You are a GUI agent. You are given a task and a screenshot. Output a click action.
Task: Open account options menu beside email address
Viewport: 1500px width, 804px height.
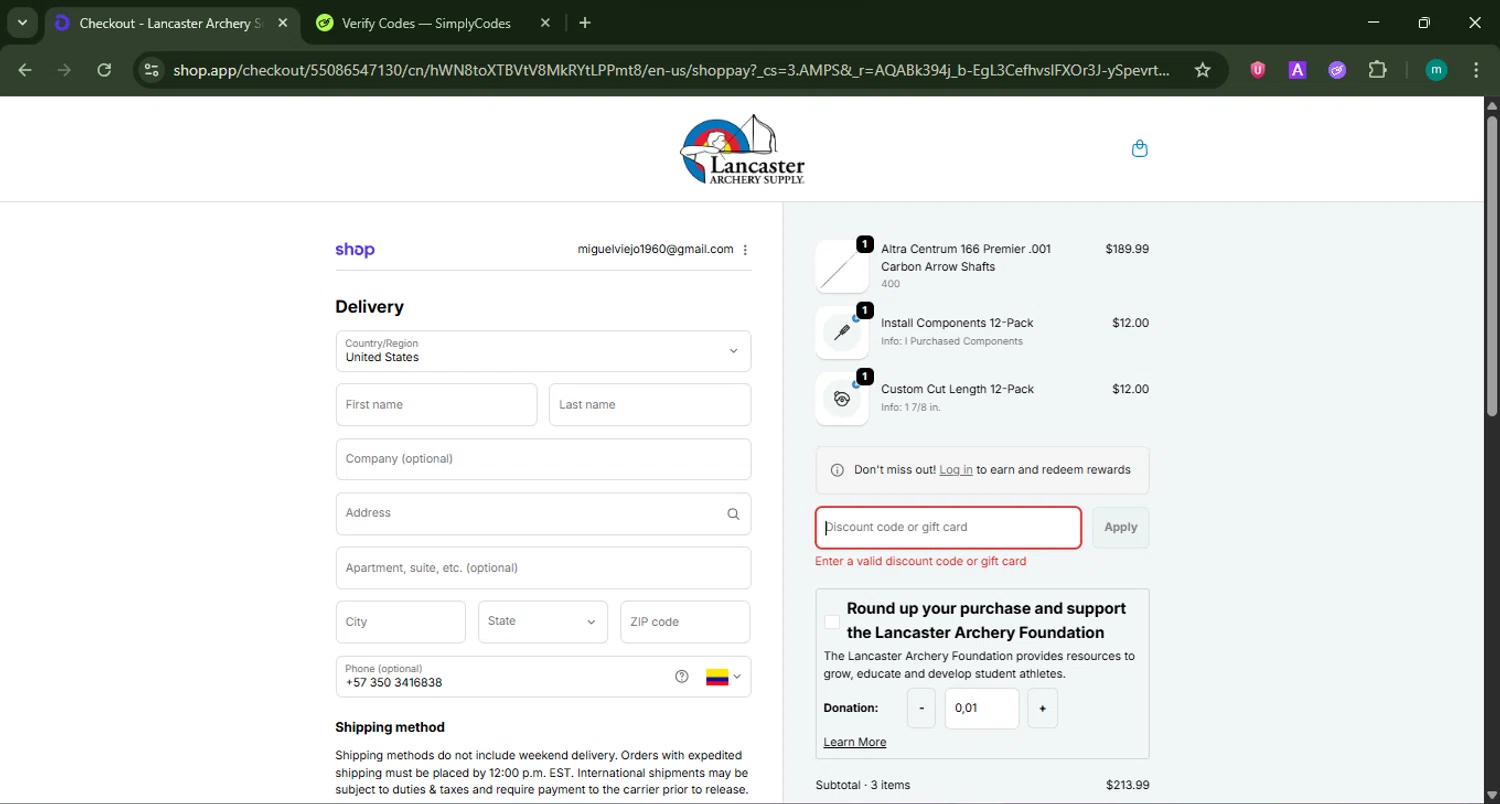pyautogui.click(x=745, y=250)
